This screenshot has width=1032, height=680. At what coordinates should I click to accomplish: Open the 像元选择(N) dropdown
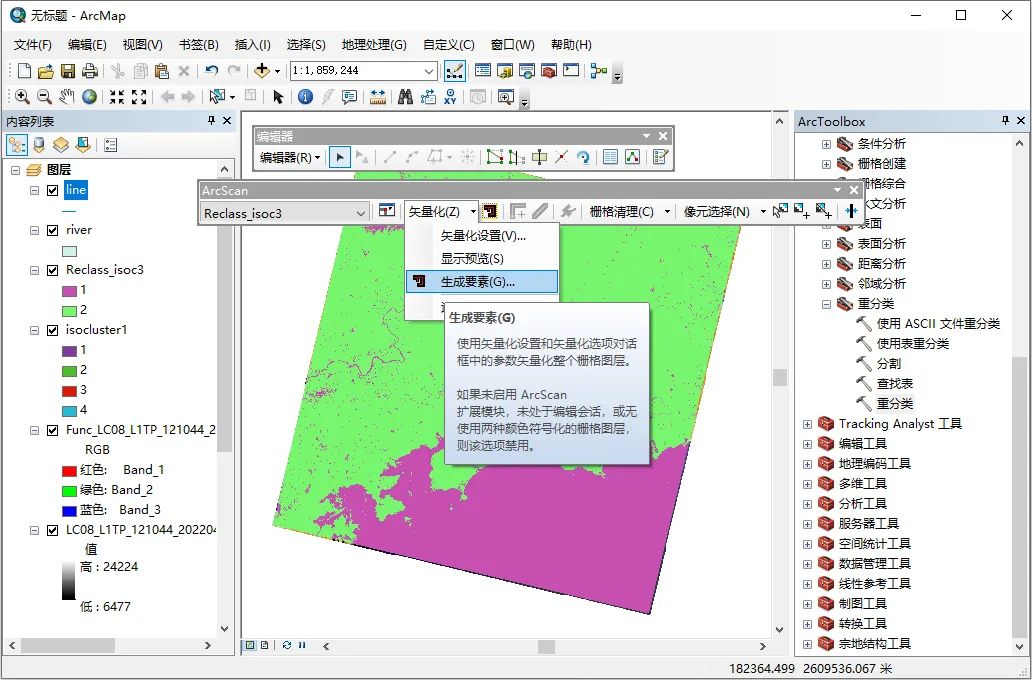725,211
